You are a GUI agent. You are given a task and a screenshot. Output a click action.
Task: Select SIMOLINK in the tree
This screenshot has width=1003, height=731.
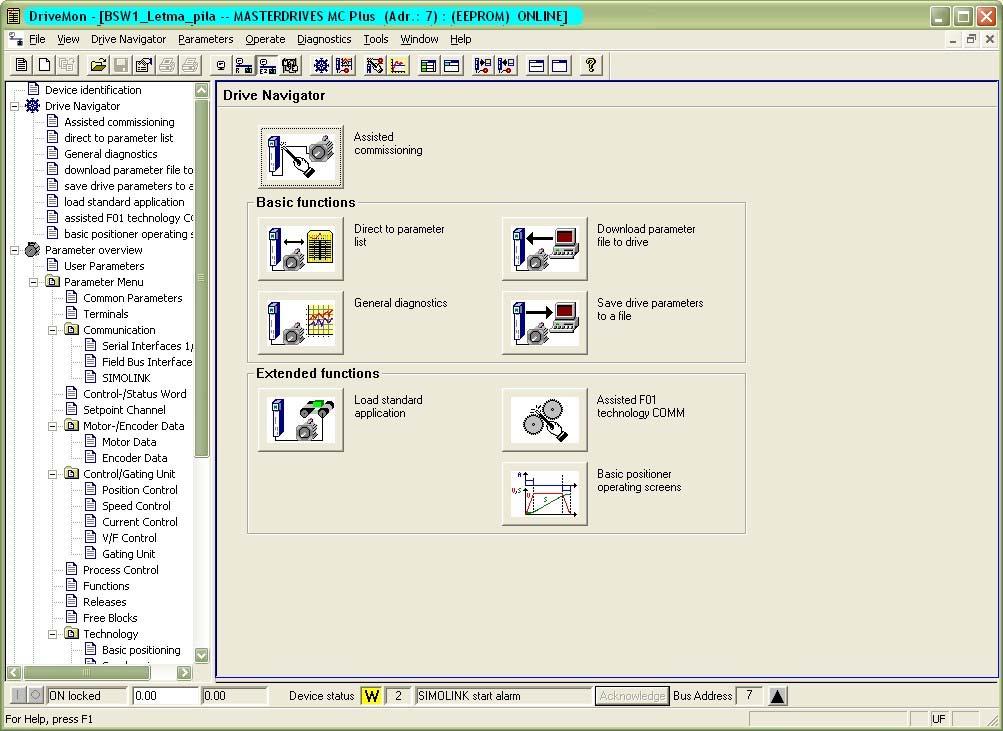click(x=126, y=378)
